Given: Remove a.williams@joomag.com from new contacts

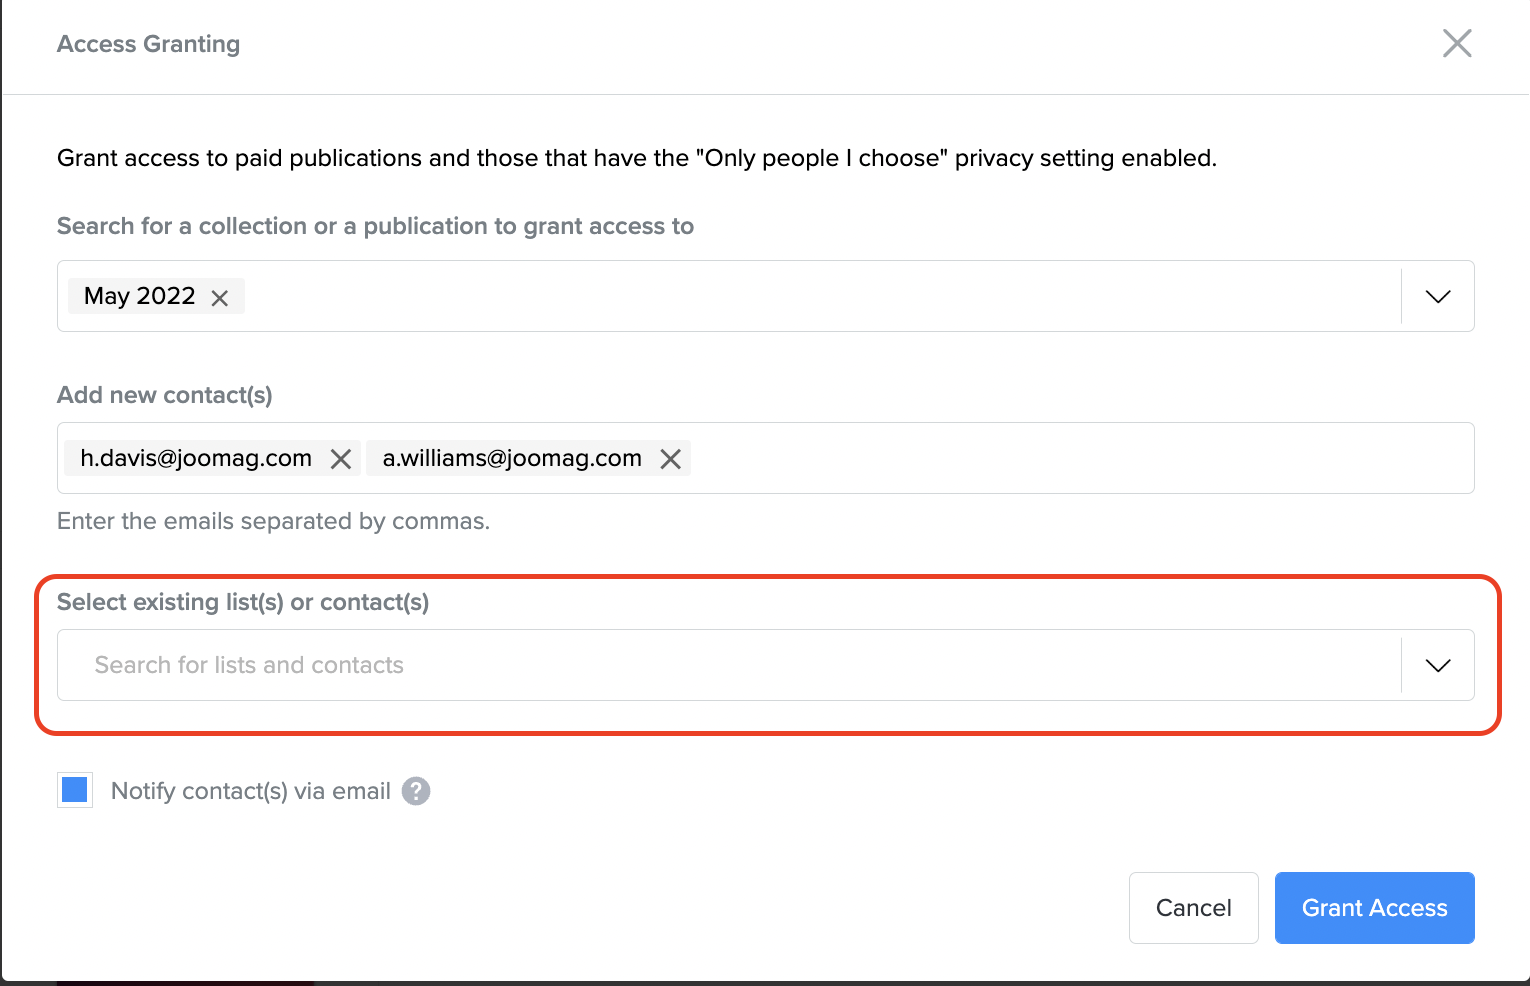Looking at the screenshot, I should 670,459.
